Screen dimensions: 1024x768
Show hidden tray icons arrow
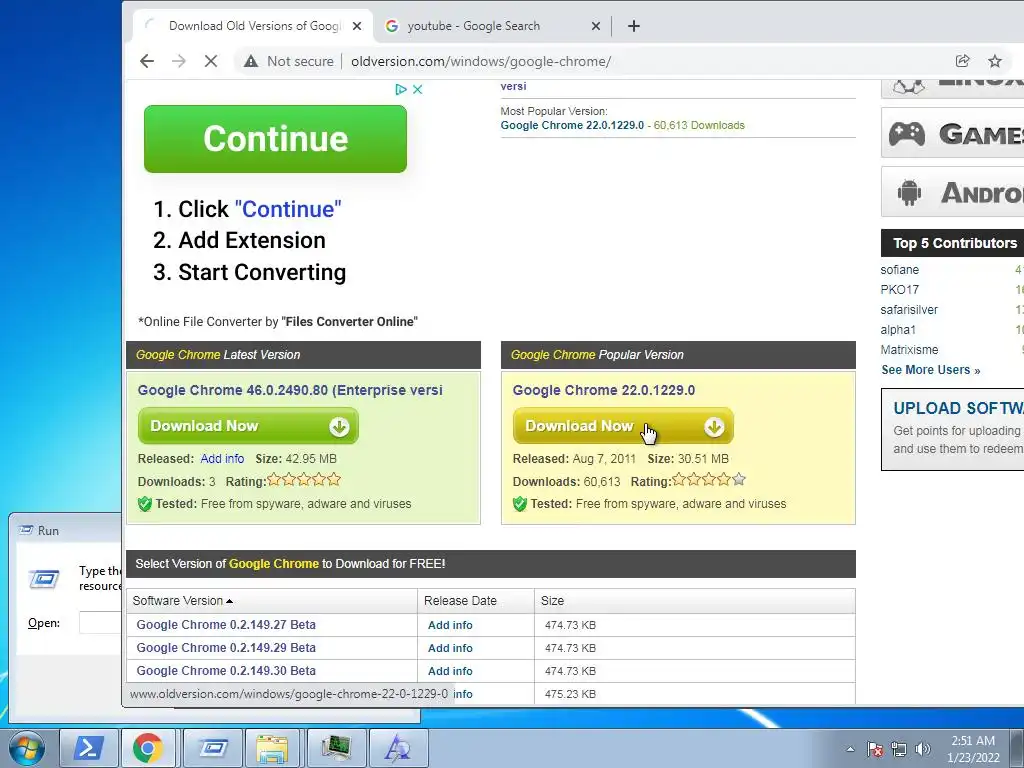850,749
